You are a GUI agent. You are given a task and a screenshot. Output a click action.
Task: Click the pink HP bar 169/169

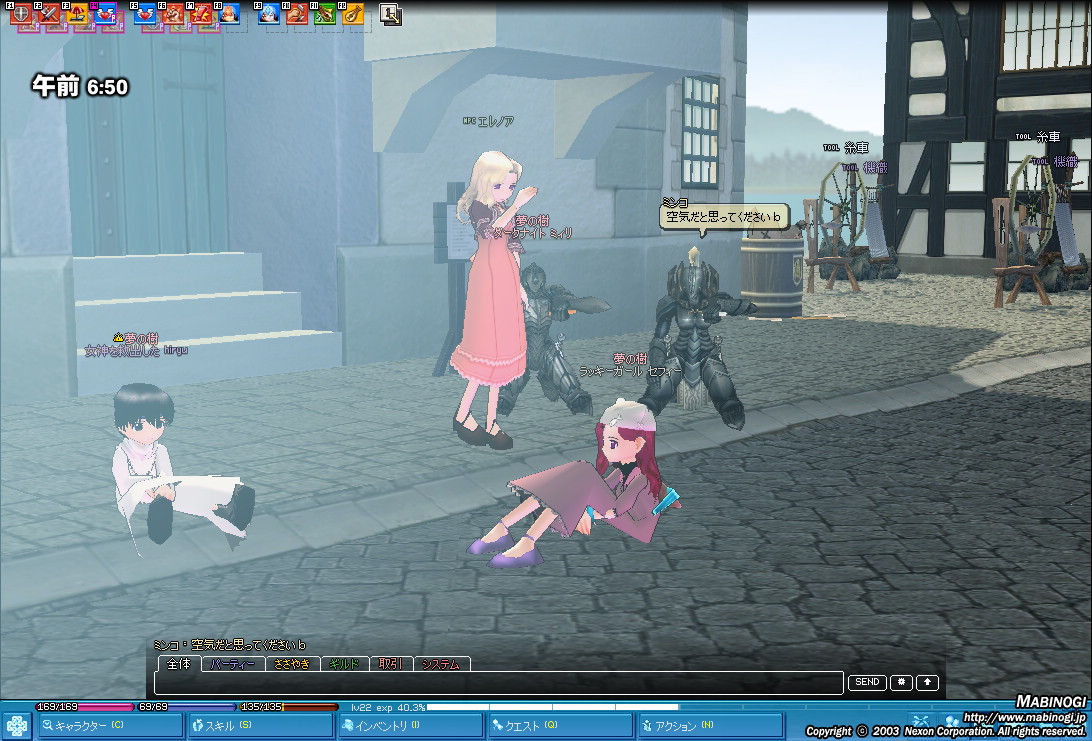pyautogui.click(x=84, y=707)
